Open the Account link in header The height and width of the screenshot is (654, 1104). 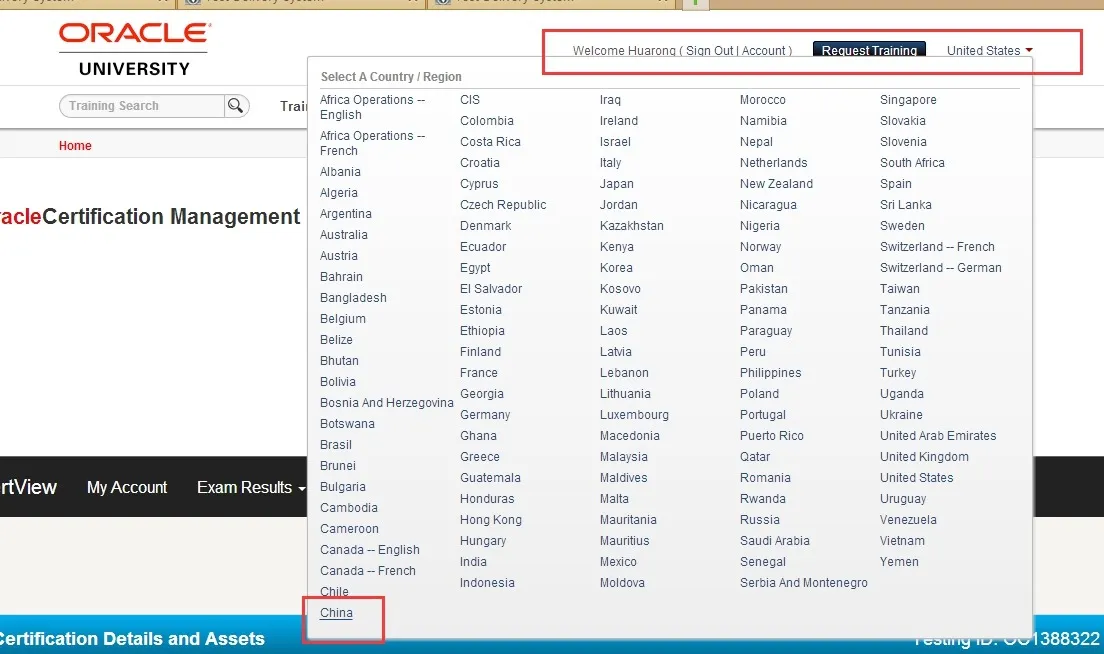(763, 51)
